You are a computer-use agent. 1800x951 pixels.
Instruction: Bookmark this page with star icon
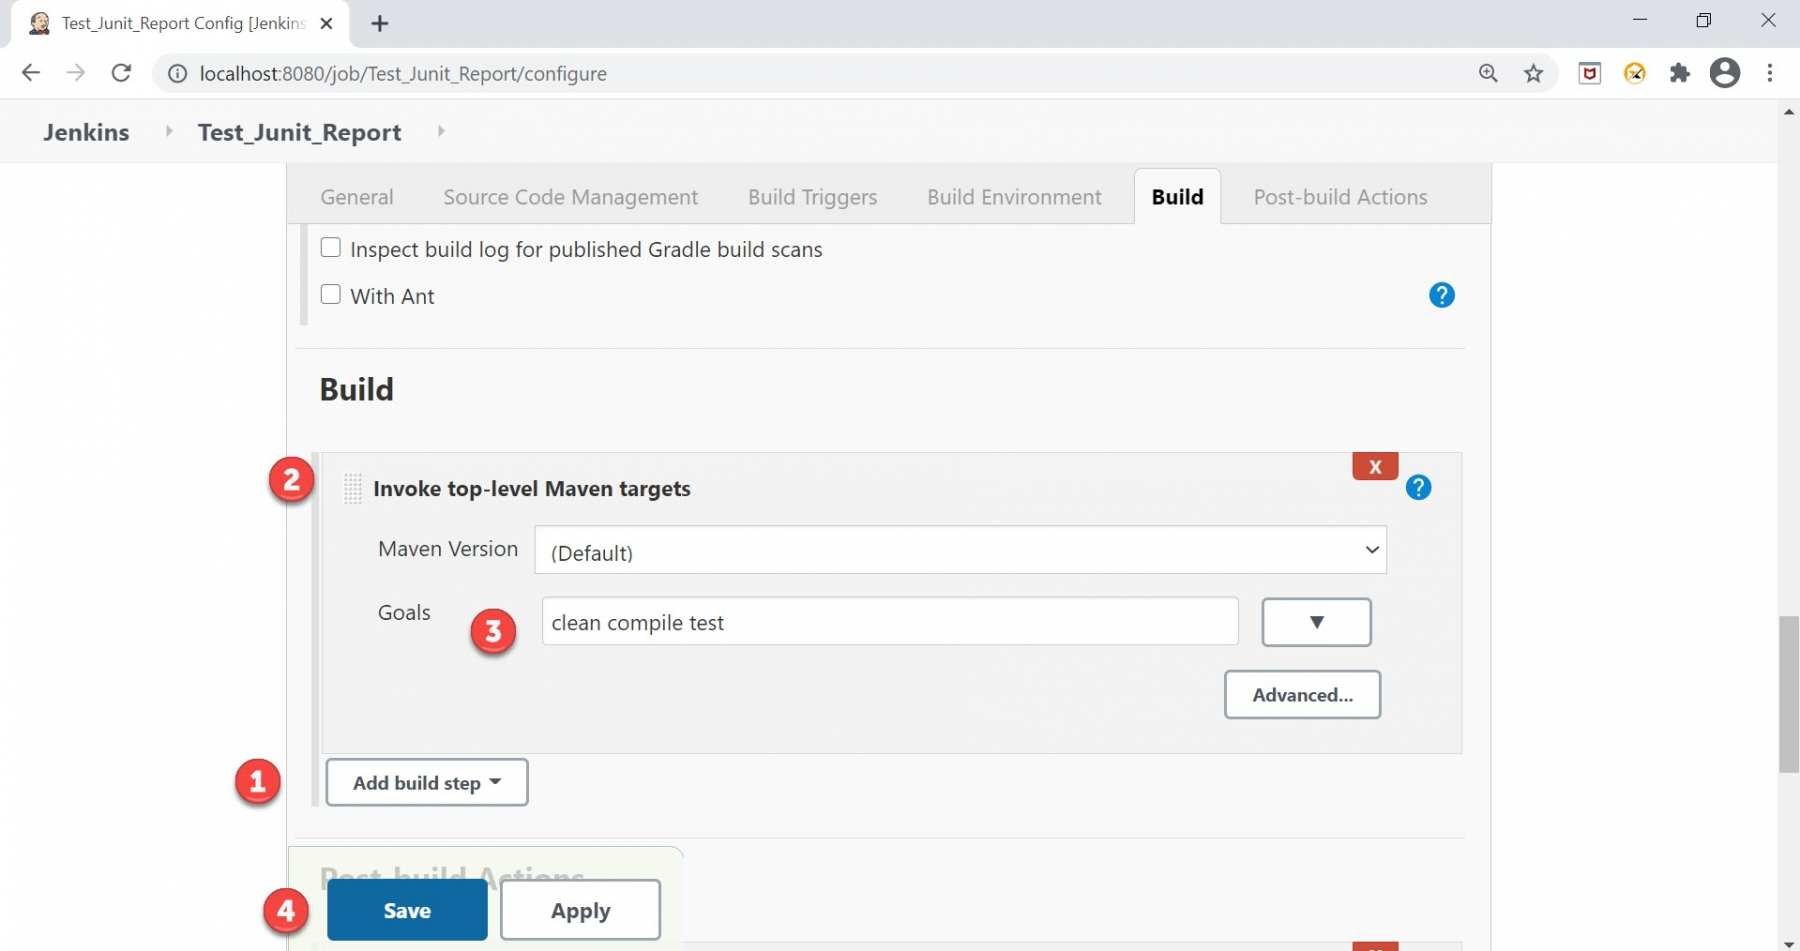[x=1533, y=73]
